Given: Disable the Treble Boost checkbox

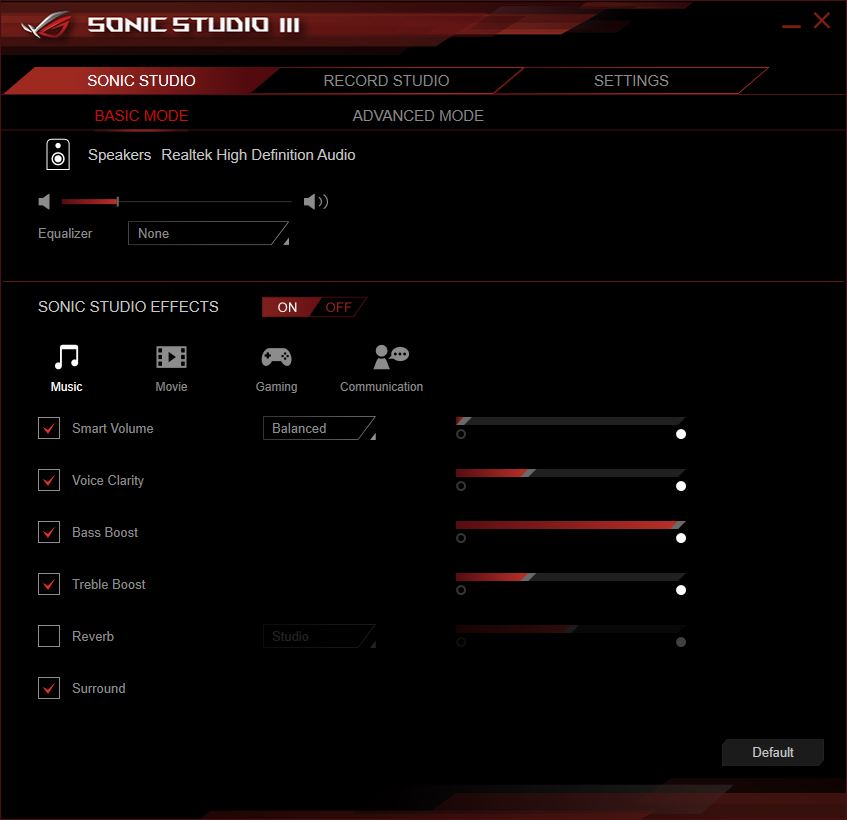Looking at the screenshot, I should 49,584.
